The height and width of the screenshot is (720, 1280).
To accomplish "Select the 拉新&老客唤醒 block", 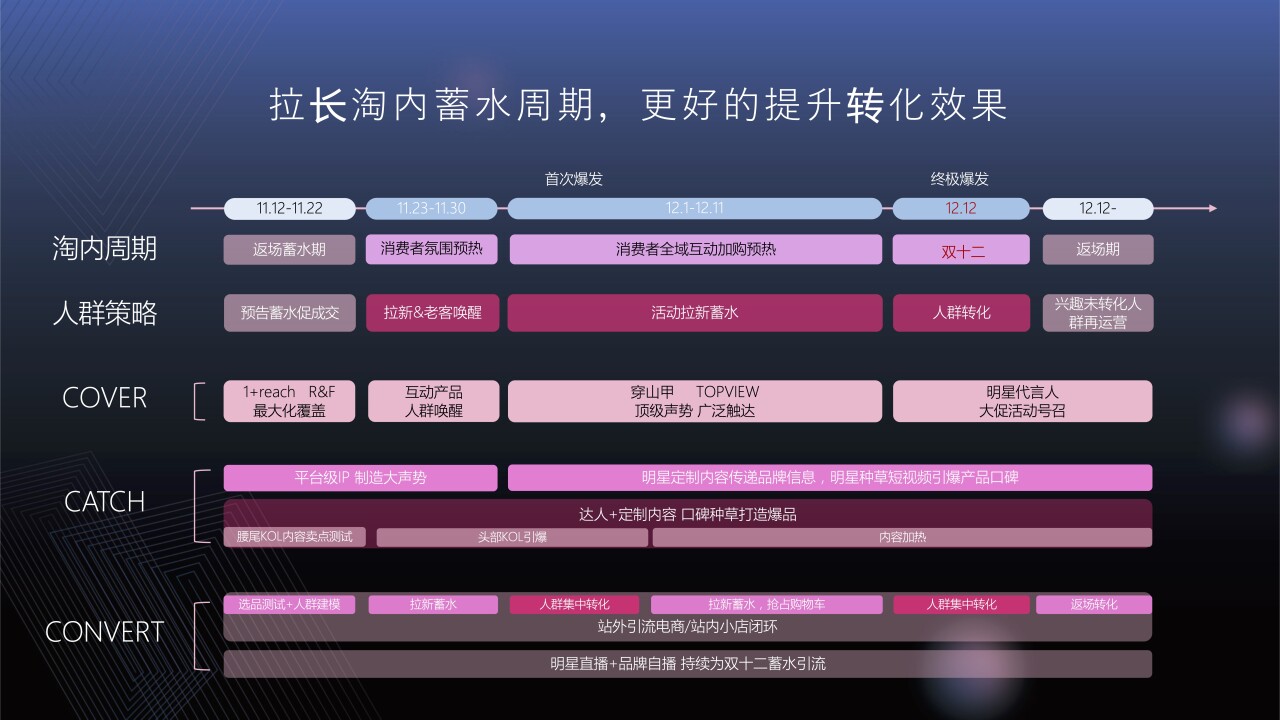I will pos(432,313).
